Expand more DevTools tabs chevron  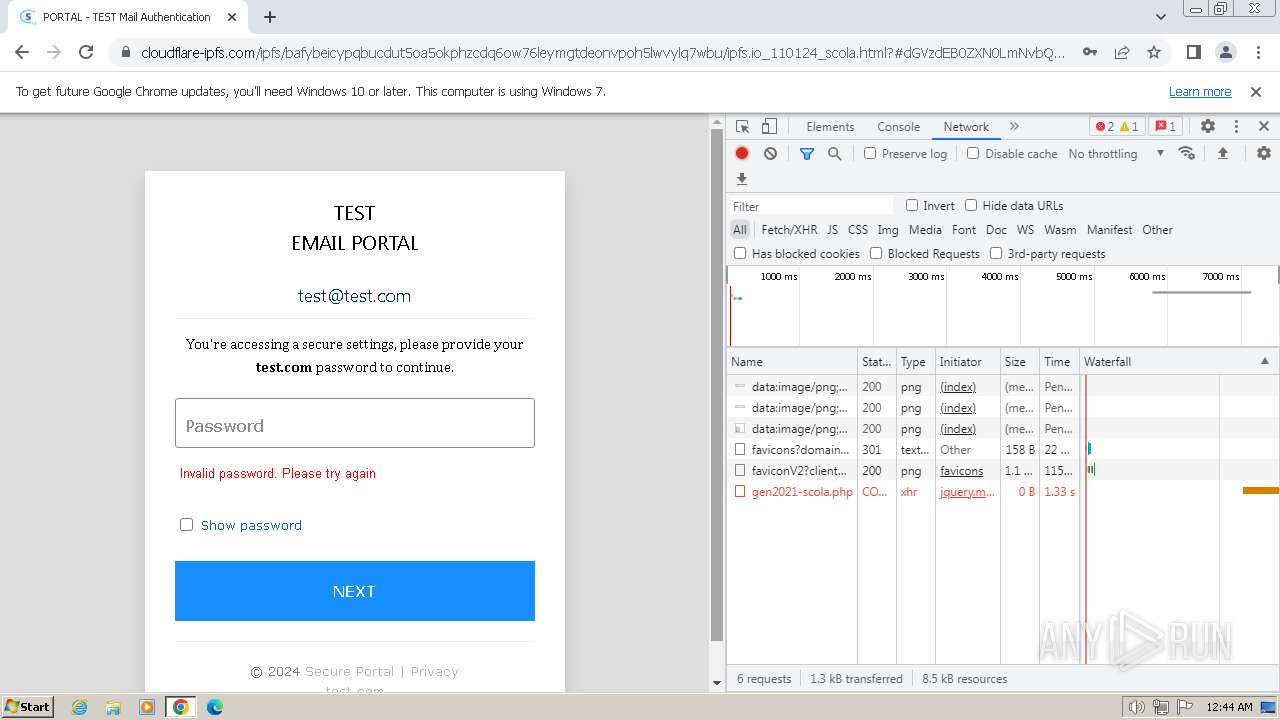point(1014,127)
